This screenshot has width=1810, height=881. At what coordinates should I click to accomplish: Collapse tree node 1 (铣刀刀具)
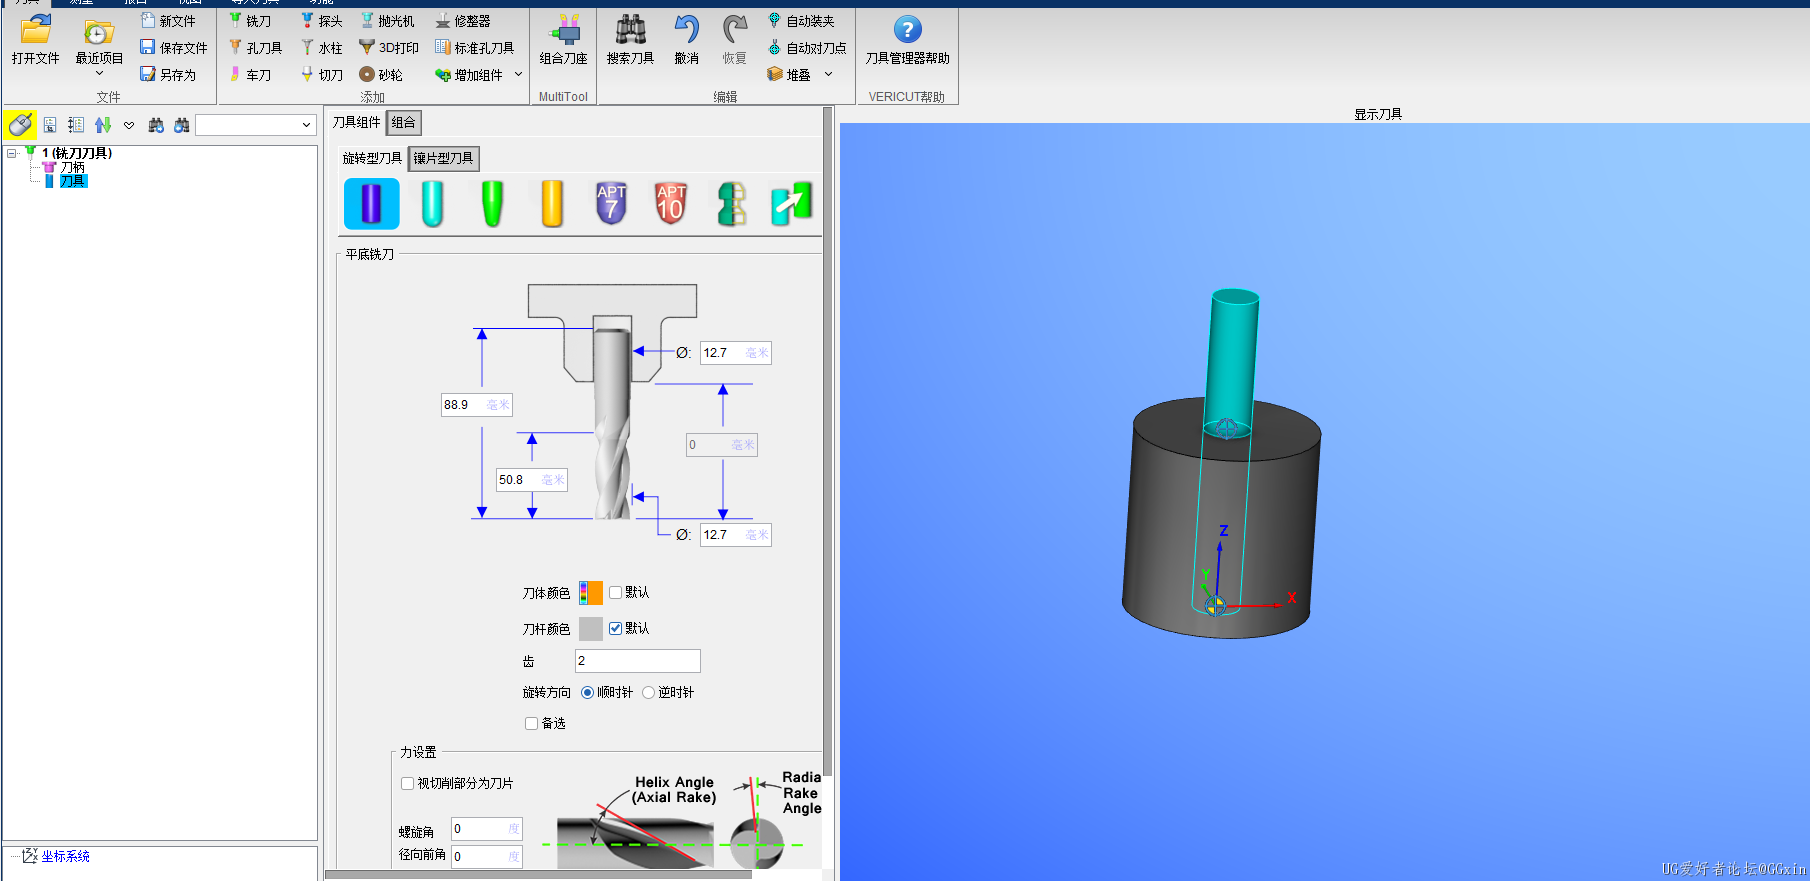coord(11,153)
